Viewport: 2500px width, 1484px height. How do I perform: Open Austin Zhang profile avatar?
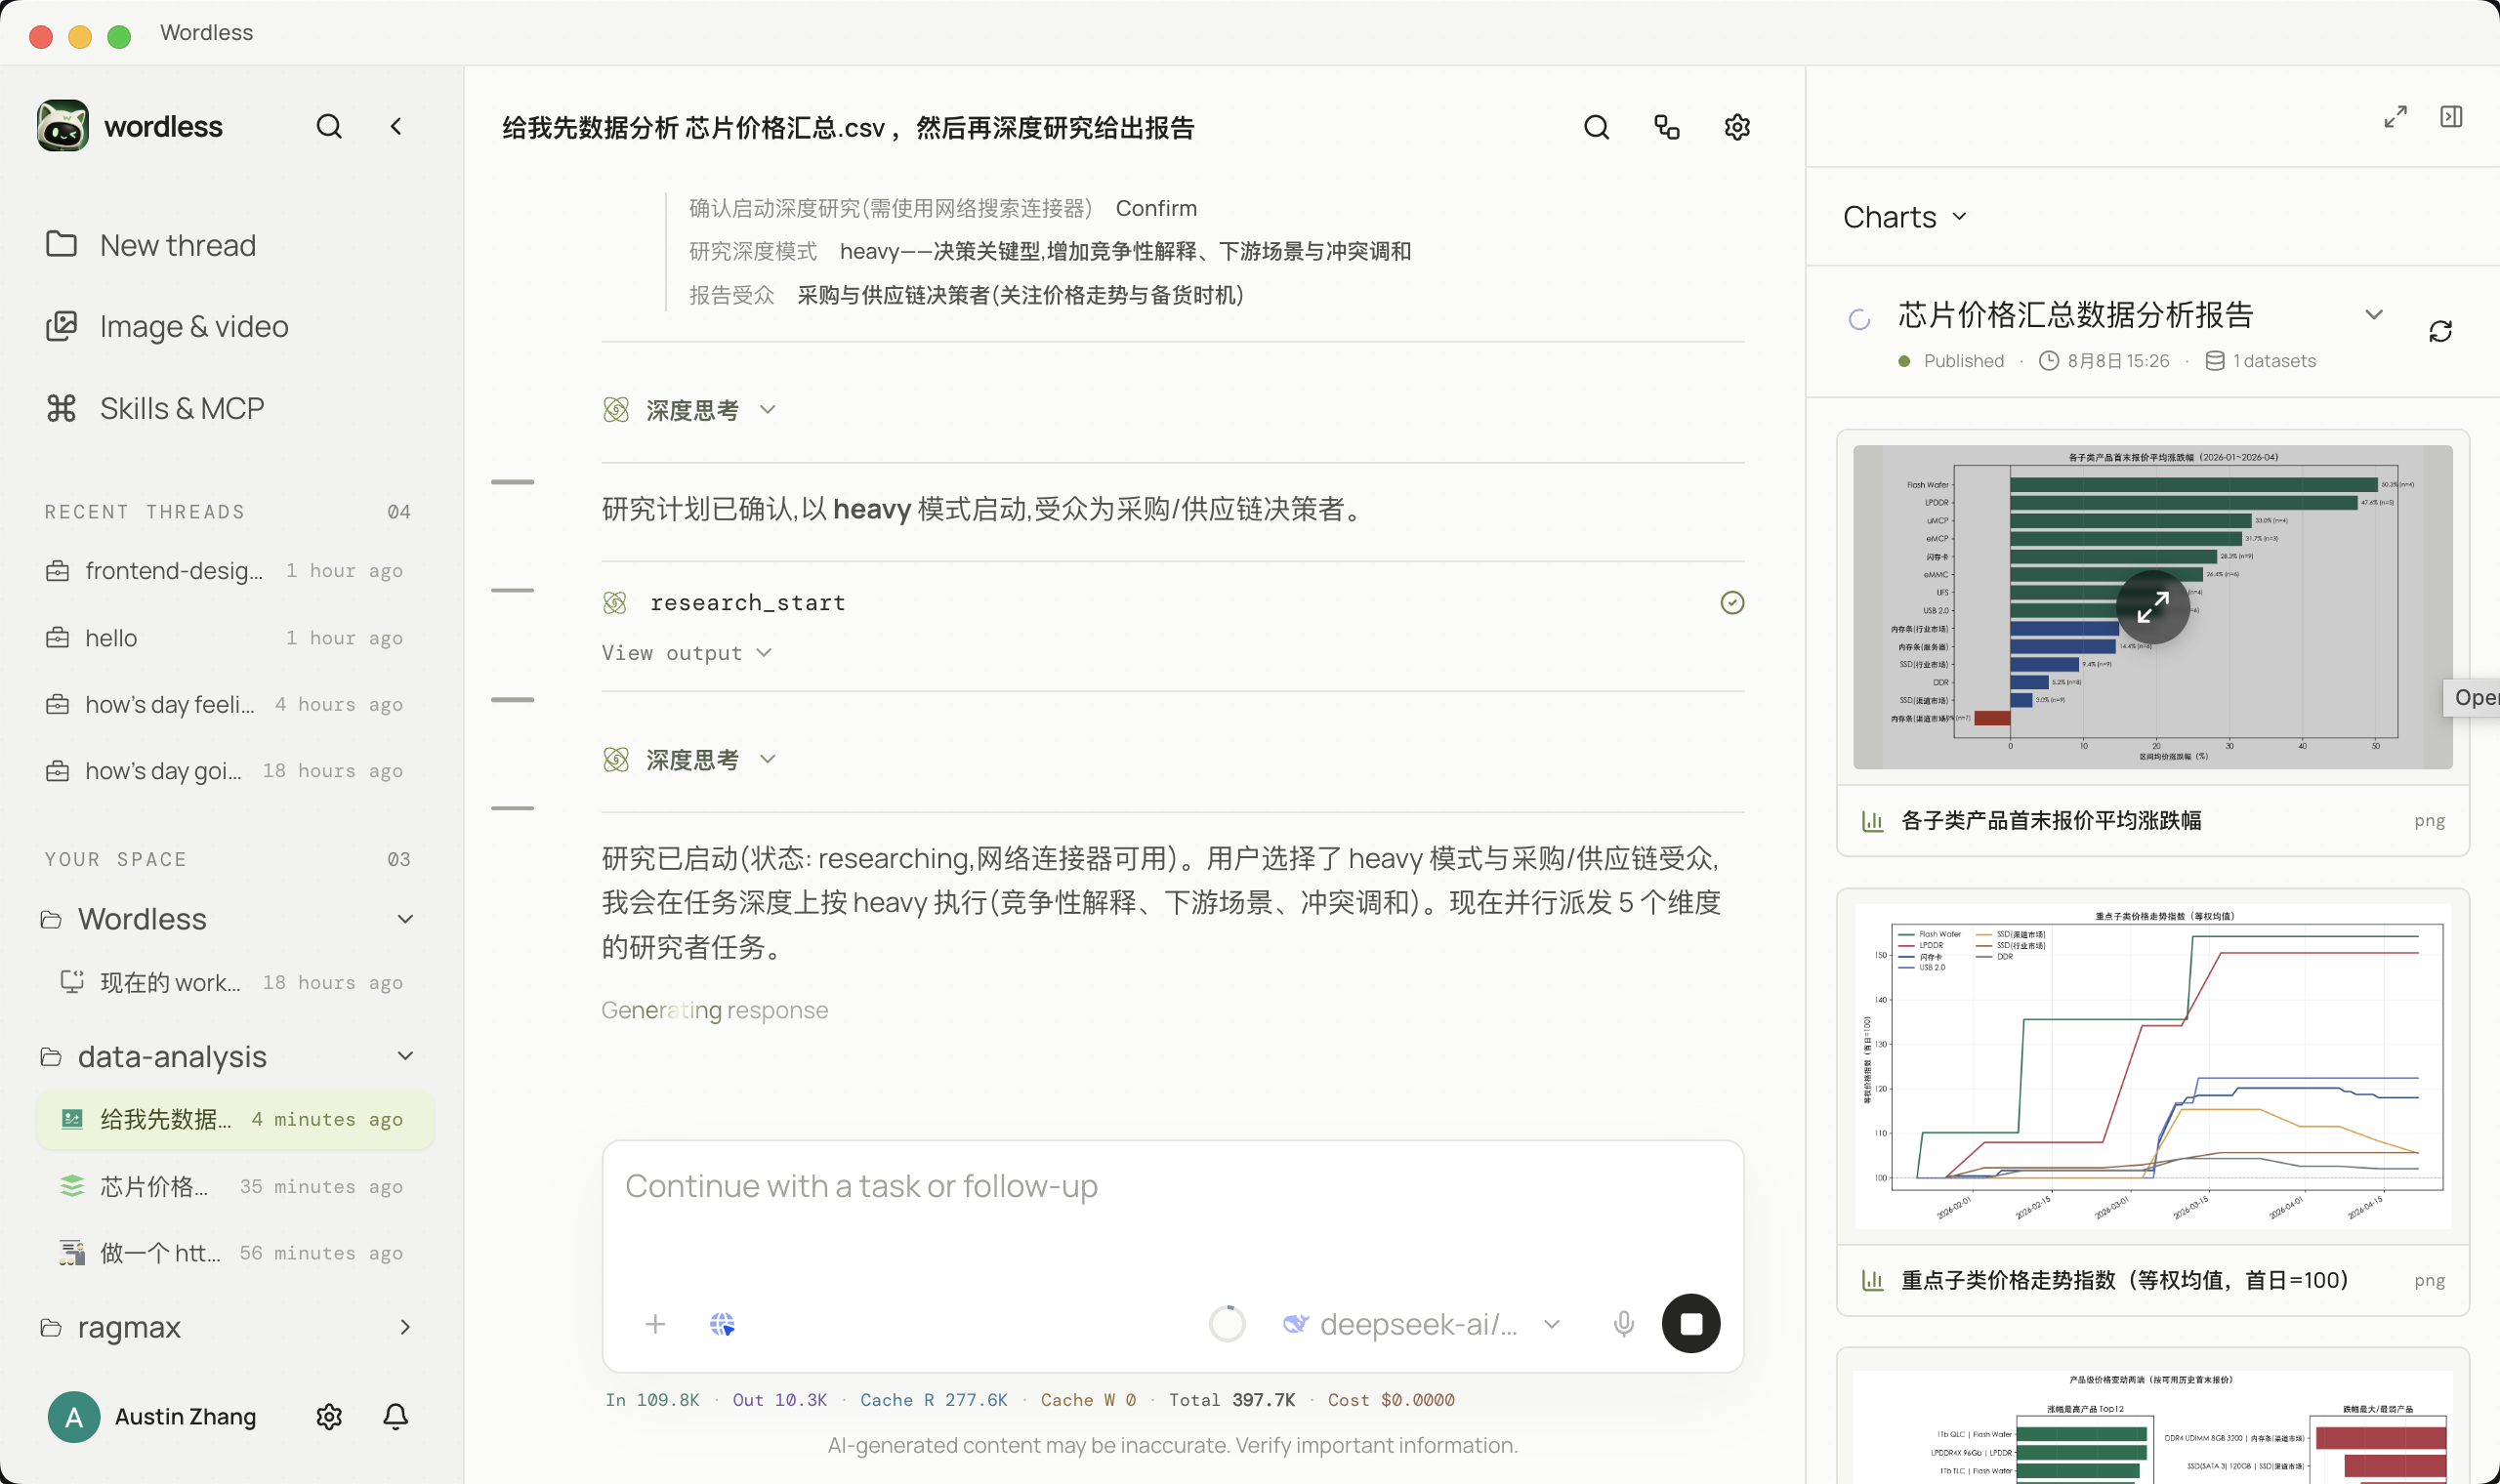74,1416
